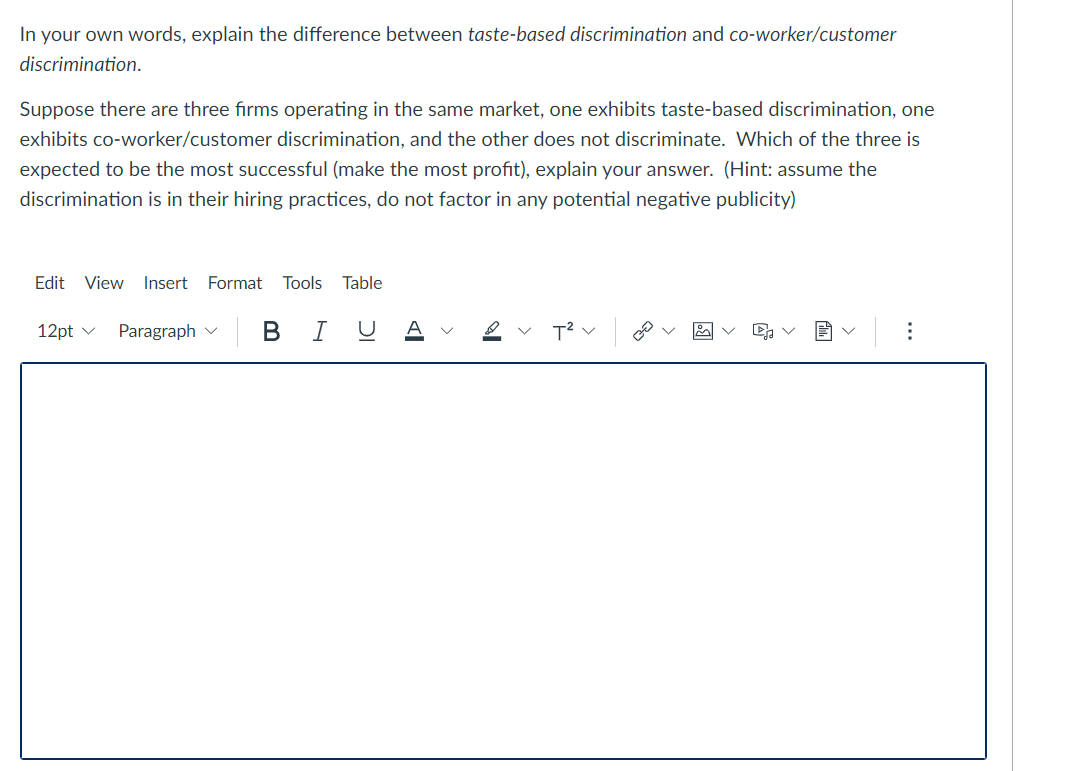Open the Paragraph style dropdown

[x=166, y=331]
